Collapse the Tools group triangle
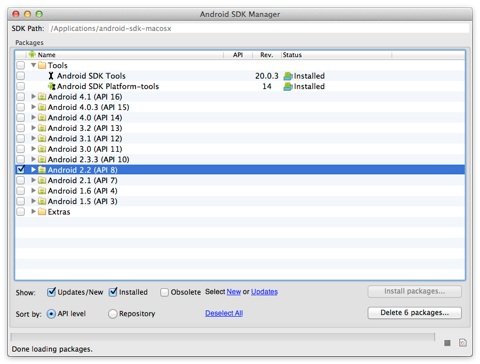480x364 pixels. tap(33, 65)
